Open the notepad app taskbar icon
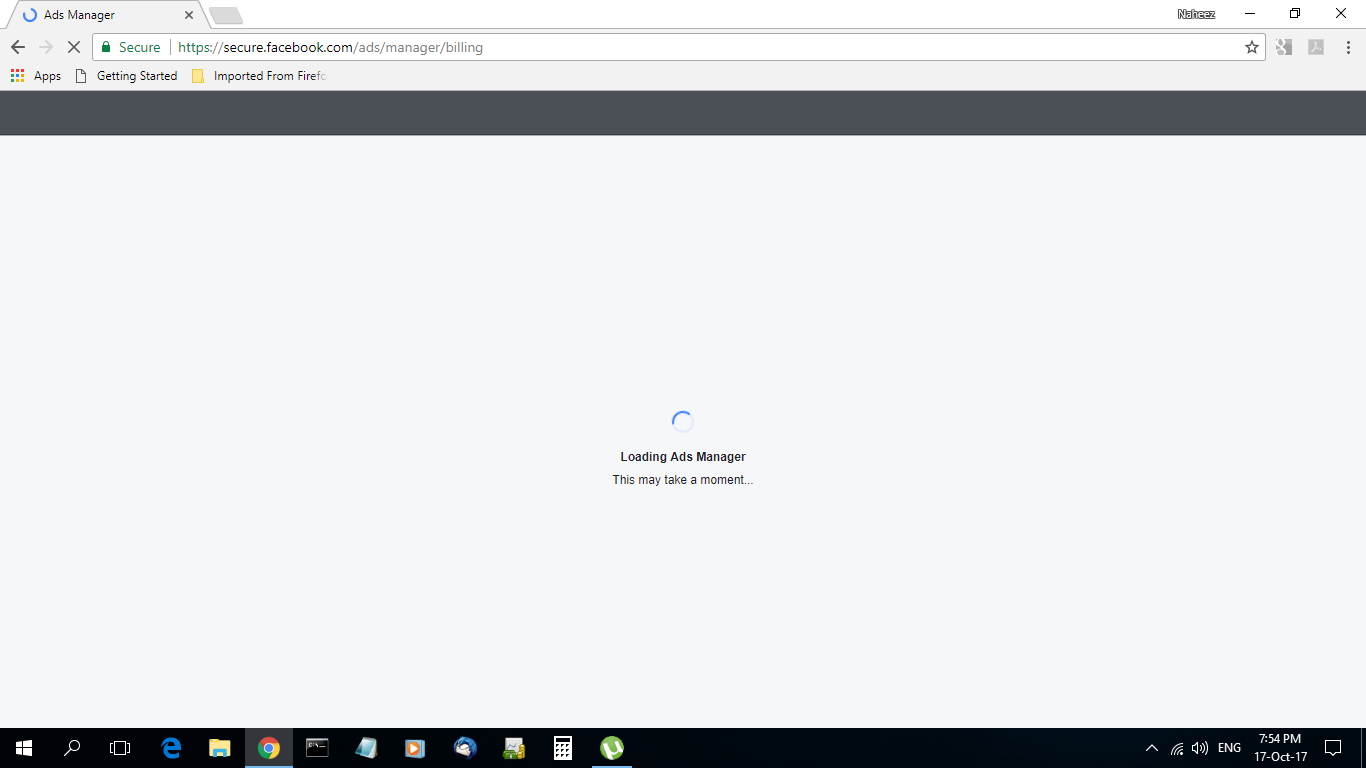 [366, 748]
